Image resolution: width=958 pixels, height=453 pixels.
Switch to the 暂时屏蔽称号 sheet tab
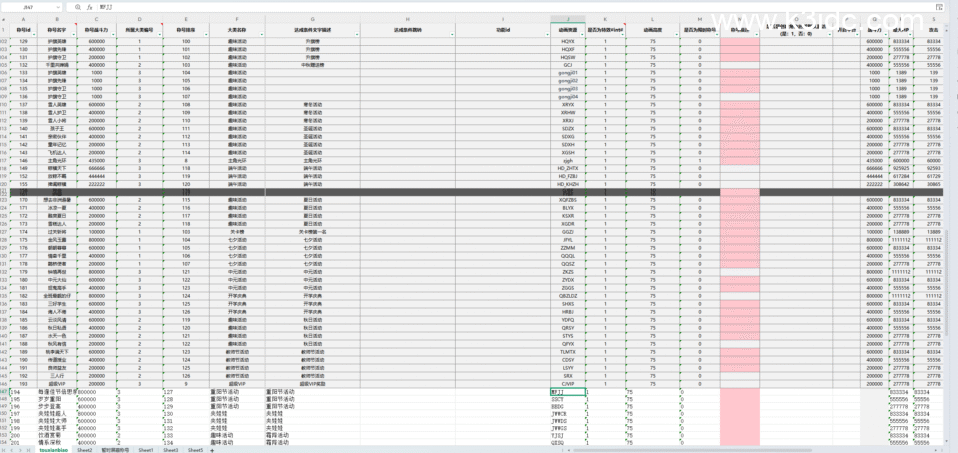116,450
